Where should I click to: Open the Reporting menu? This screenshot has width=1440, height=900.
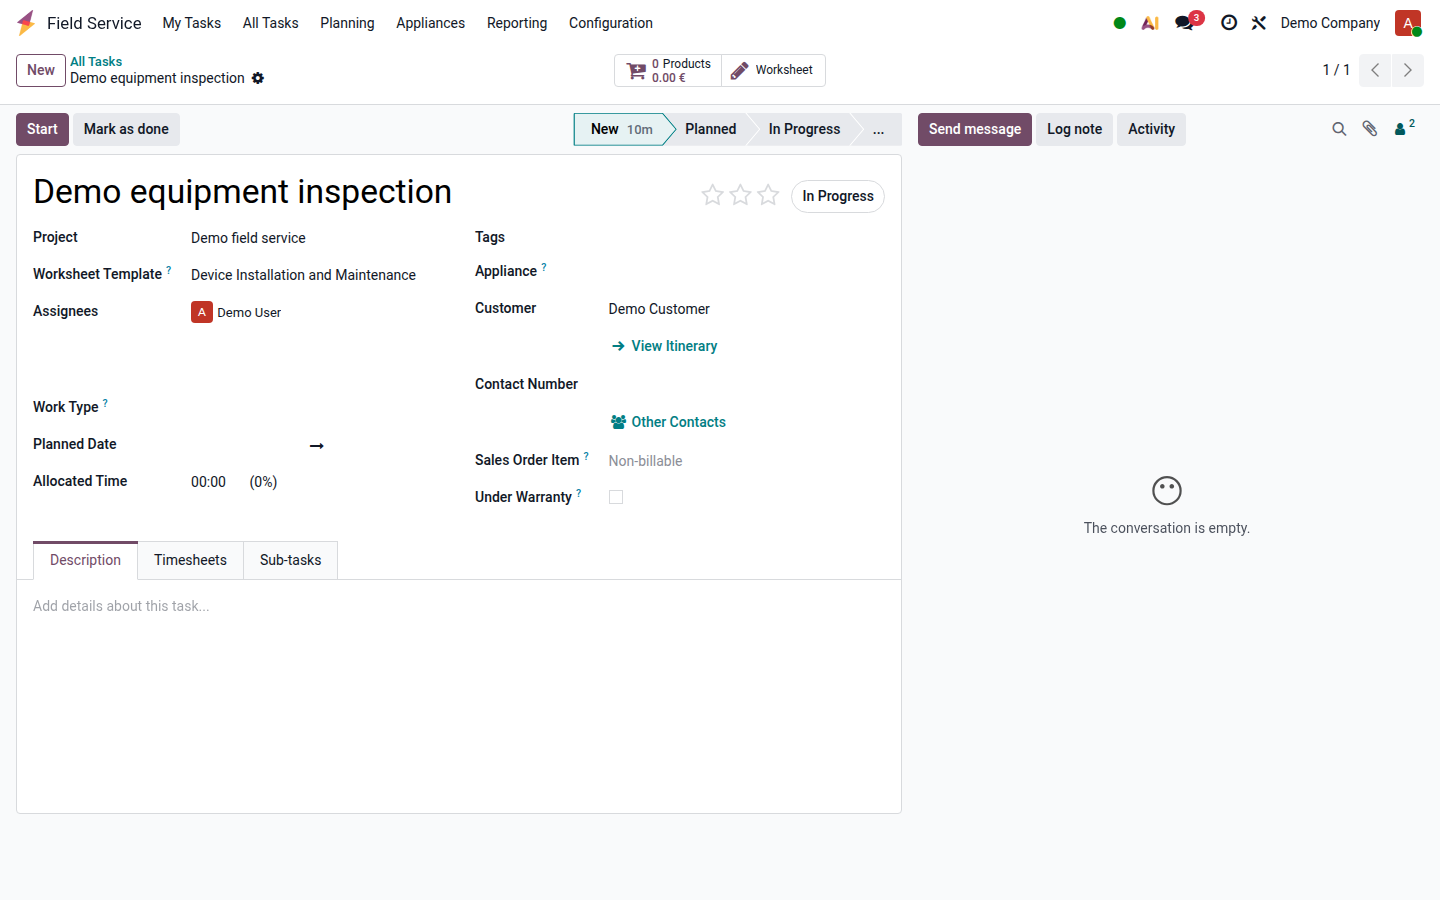pyautogui.click(x=517, y=23)
